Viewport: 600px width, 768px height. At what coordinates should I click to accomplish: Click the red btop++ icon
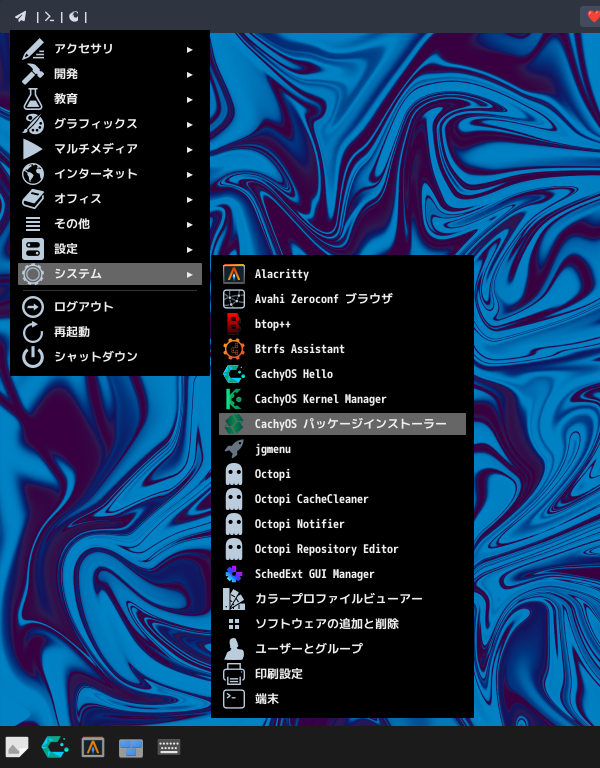click(x=234, y=324)
